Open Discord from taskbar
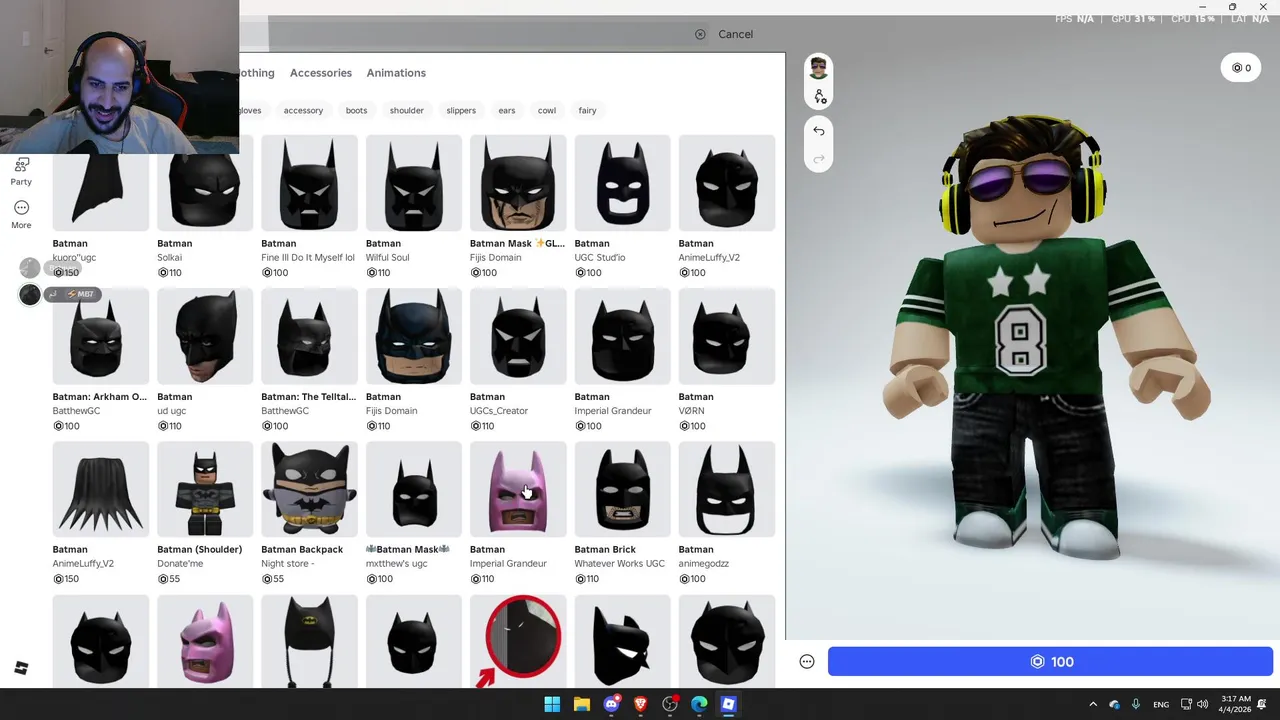The width and height of the screenshot is (1280, 720). [x=611, y=704]
